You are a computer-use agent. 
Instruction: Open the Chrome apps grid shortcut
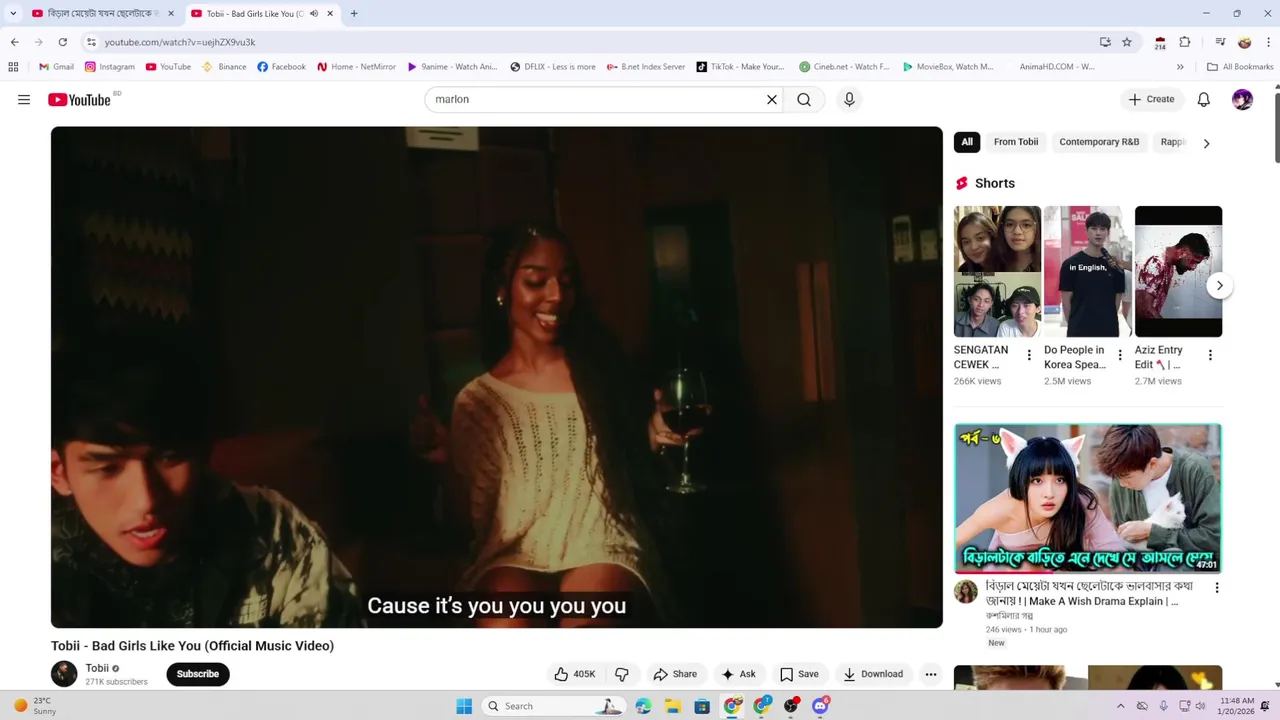pos(13,67)
